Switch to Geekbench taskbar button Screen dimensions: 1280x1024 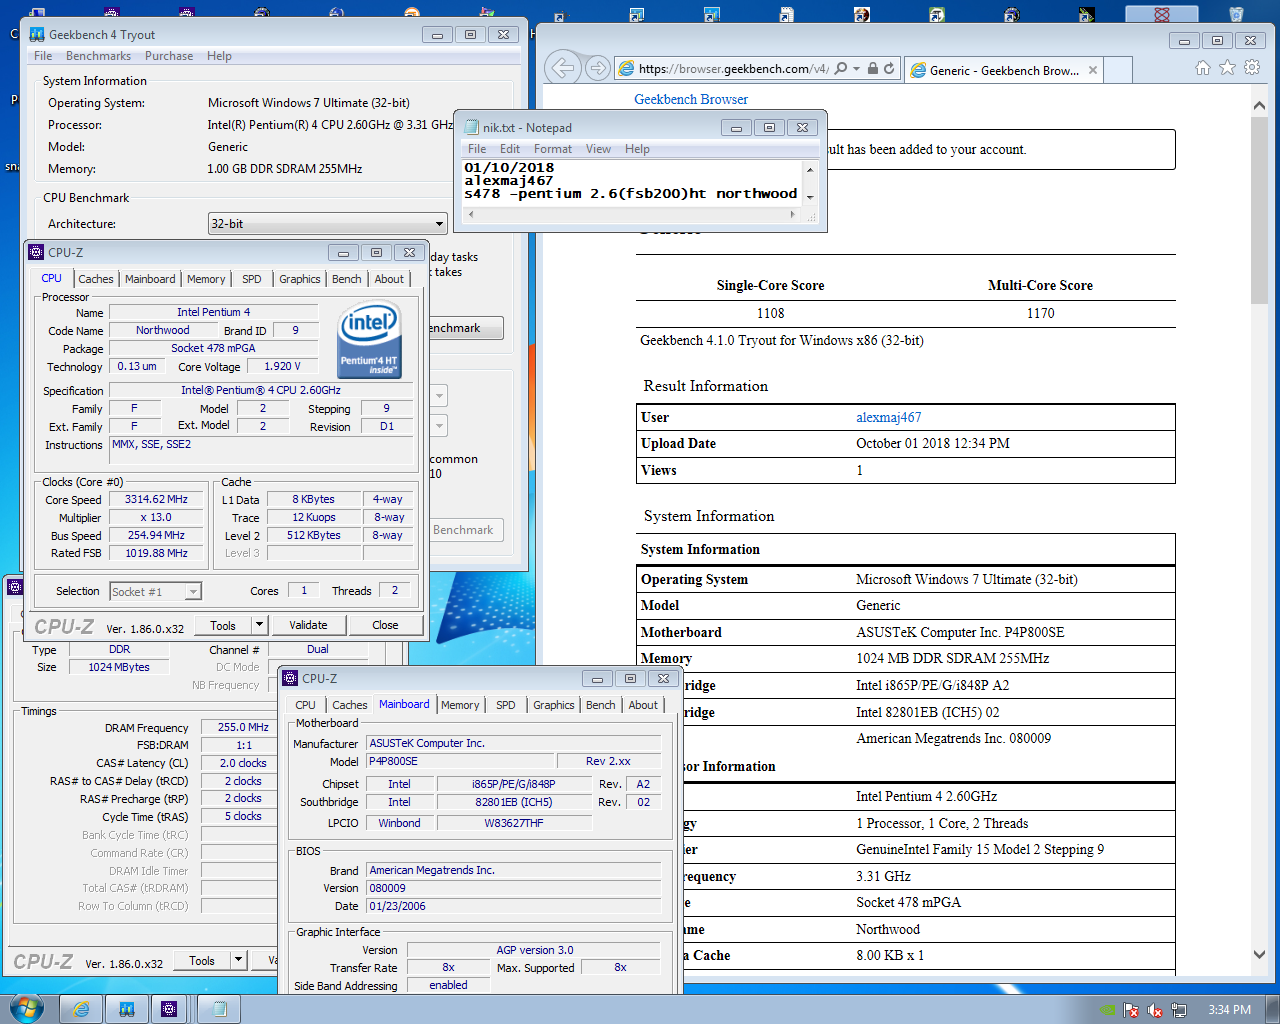(x=127, y=1009)
